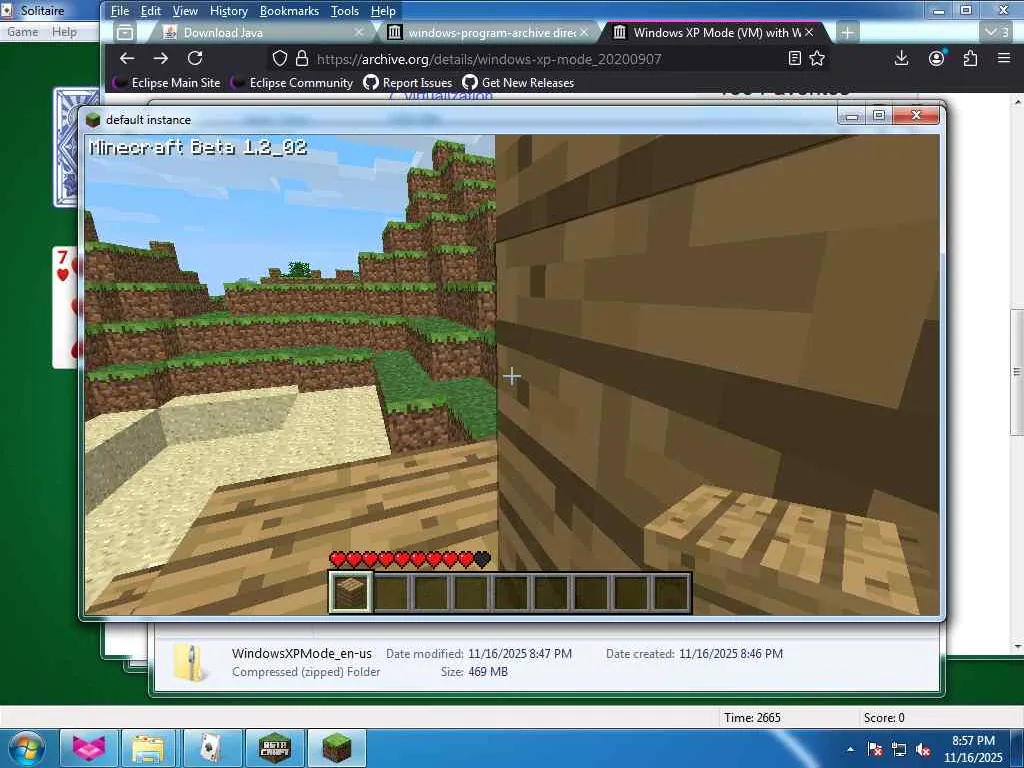Screen dimensions: 1024x768
Task: Open the Eclipse Community bookmark
Action: pyautogui.click(x=292, y=82)
